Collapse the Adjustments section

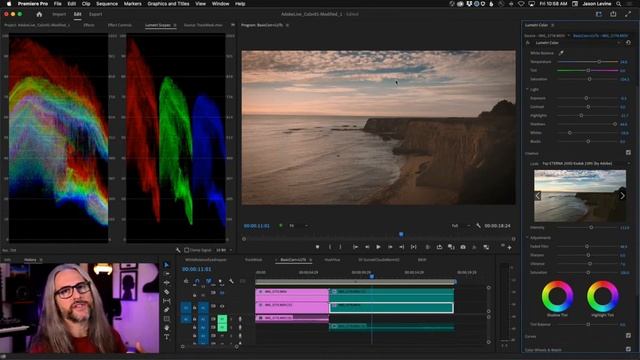click(x=527, y=238)
